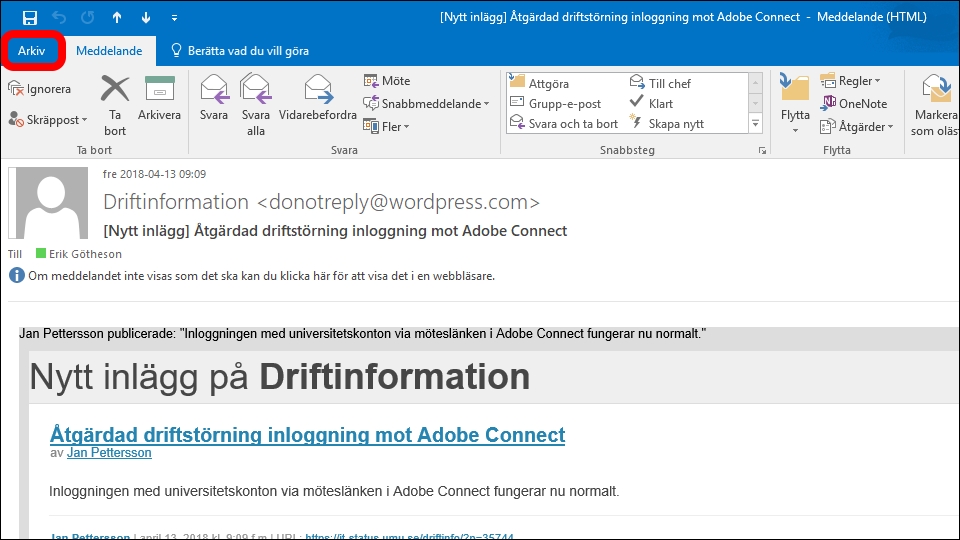Screen dimensions: 960x540
Task: Choose the Attgöra quick step
Action: point(540,83)
